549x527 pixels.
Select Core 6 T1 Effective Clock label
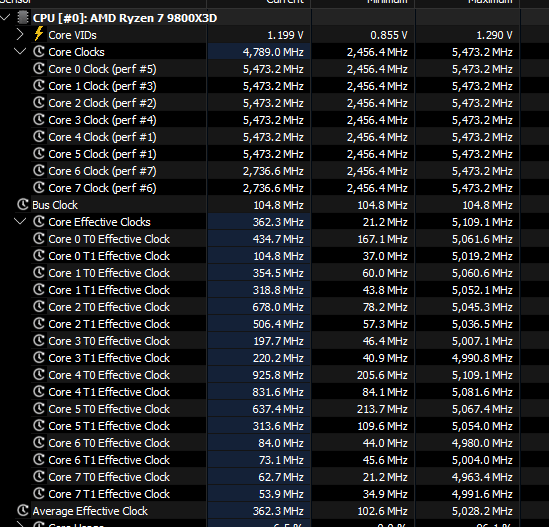[109, 460]
